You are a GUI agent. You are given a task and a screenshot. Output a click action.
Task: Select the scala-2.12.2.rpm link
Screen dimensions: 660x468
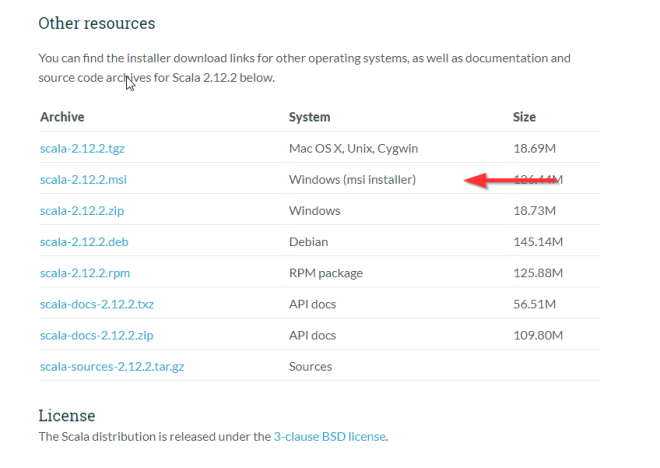click(x=83, y=273)
